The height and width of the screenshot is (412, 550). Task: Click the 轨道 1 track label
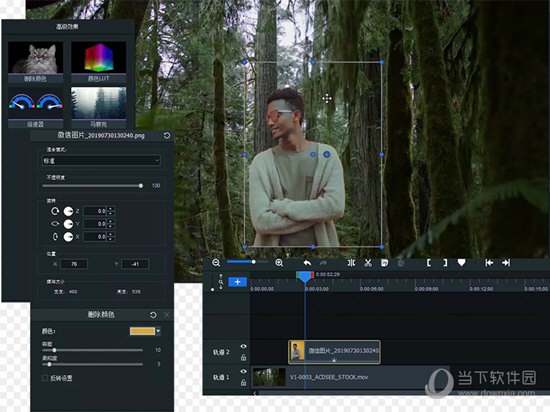221,377
